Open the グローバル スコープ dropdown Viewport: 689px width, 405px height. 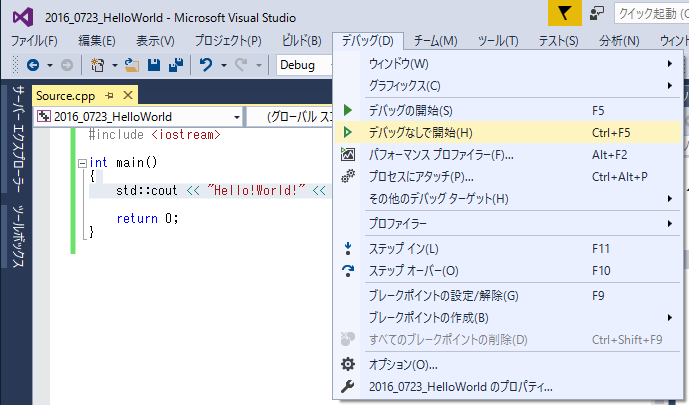coord(290,117)
